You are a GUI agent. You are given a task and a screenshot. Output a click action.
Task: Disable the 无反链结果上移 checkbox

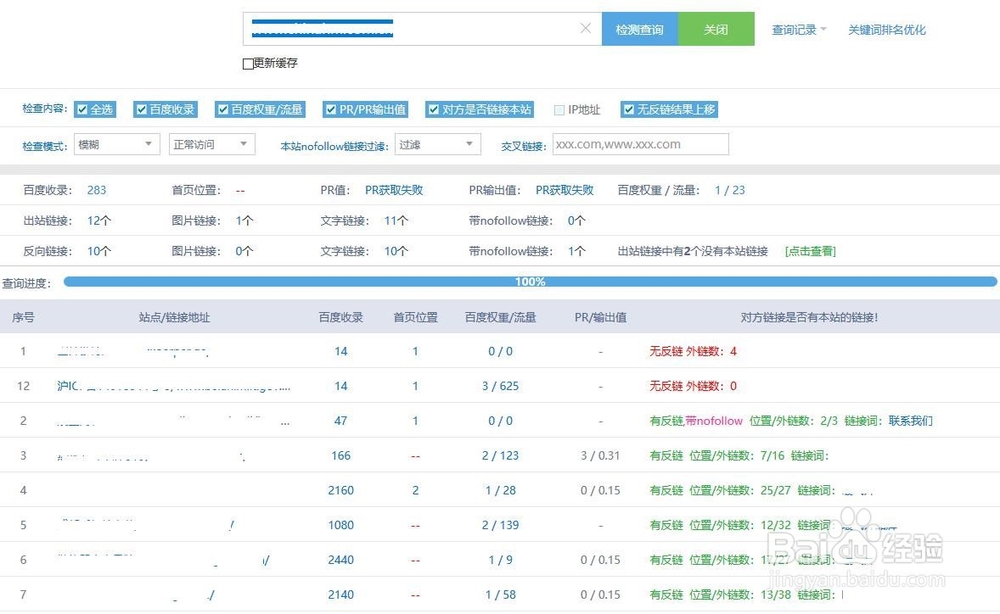(x=628, y=109)
